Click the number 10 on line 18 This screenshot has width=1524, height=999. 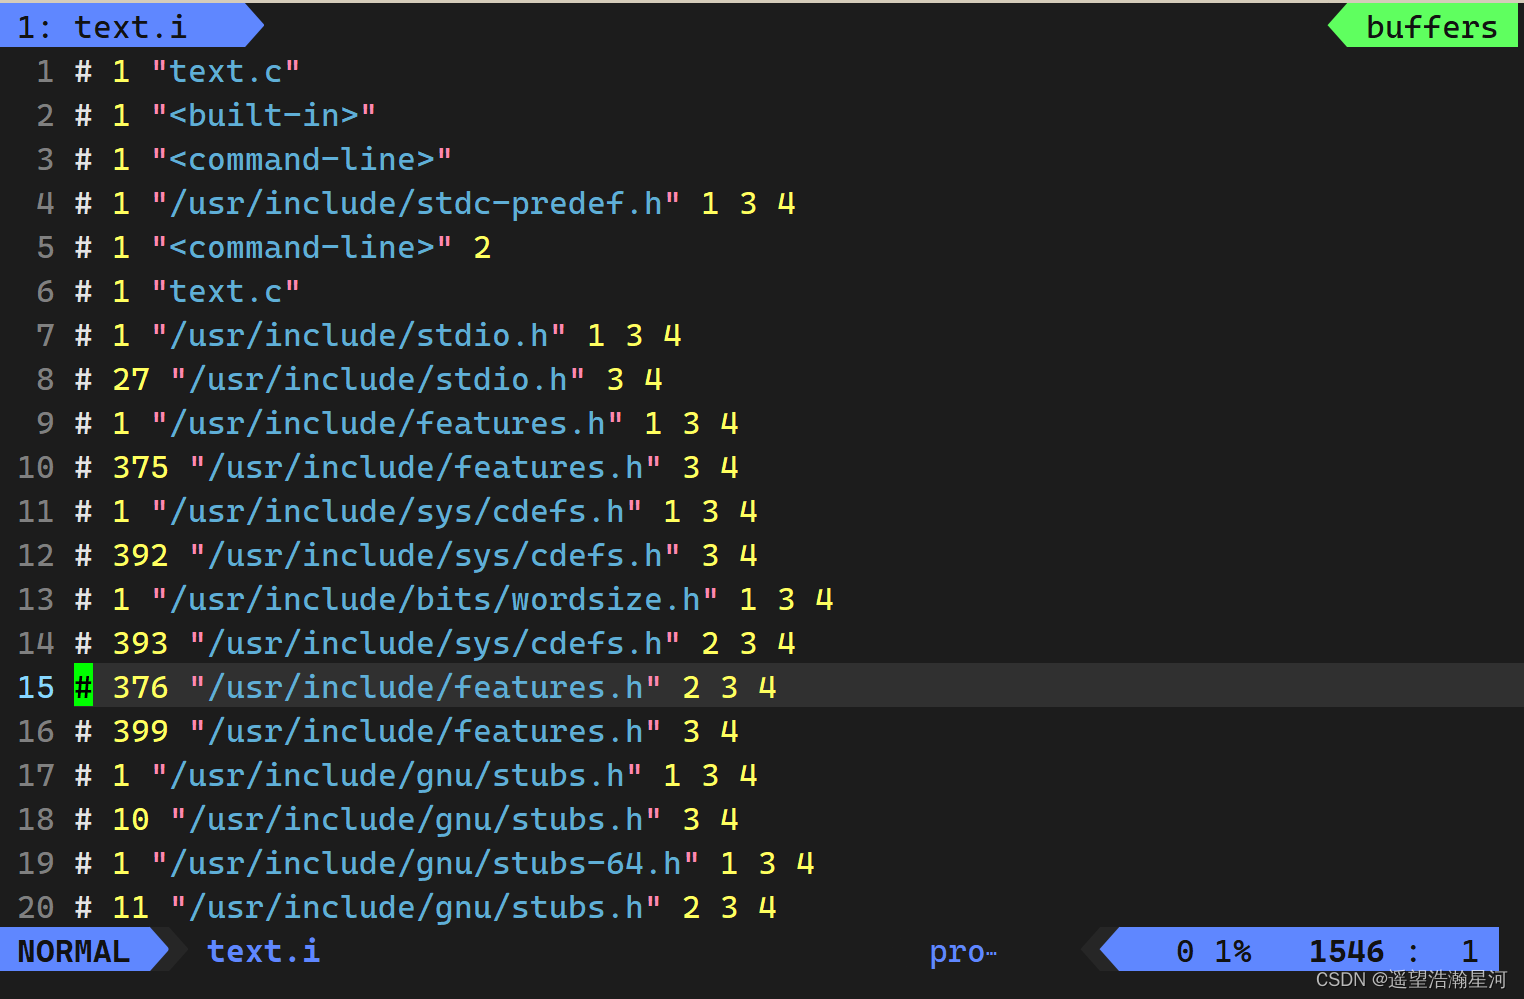(131, 819)
